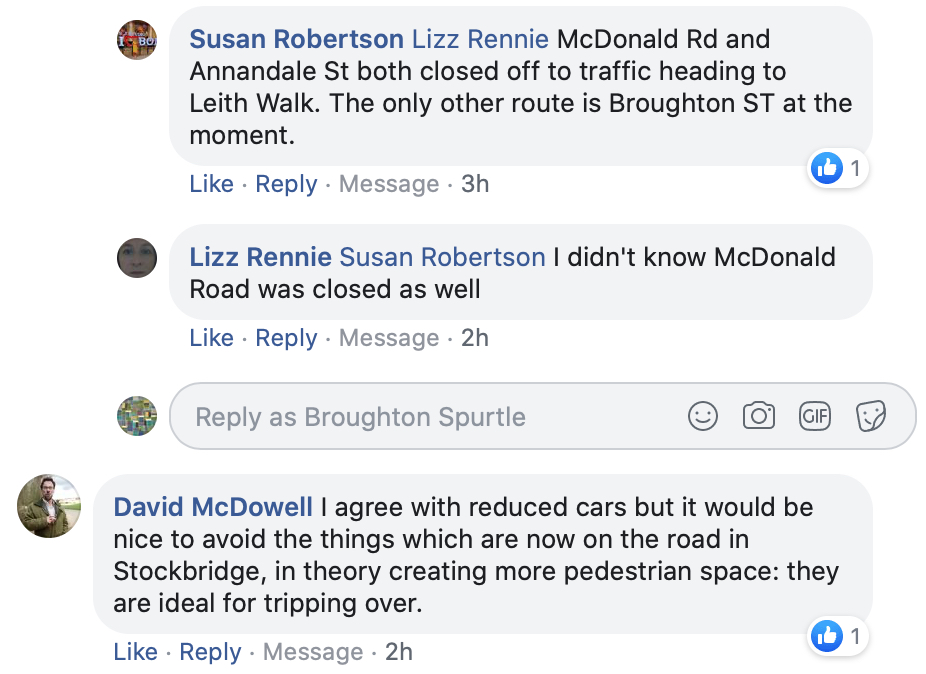Open sticker picker in reply box
The width and height of the screenshot is (926, 674).
[870, 416]
